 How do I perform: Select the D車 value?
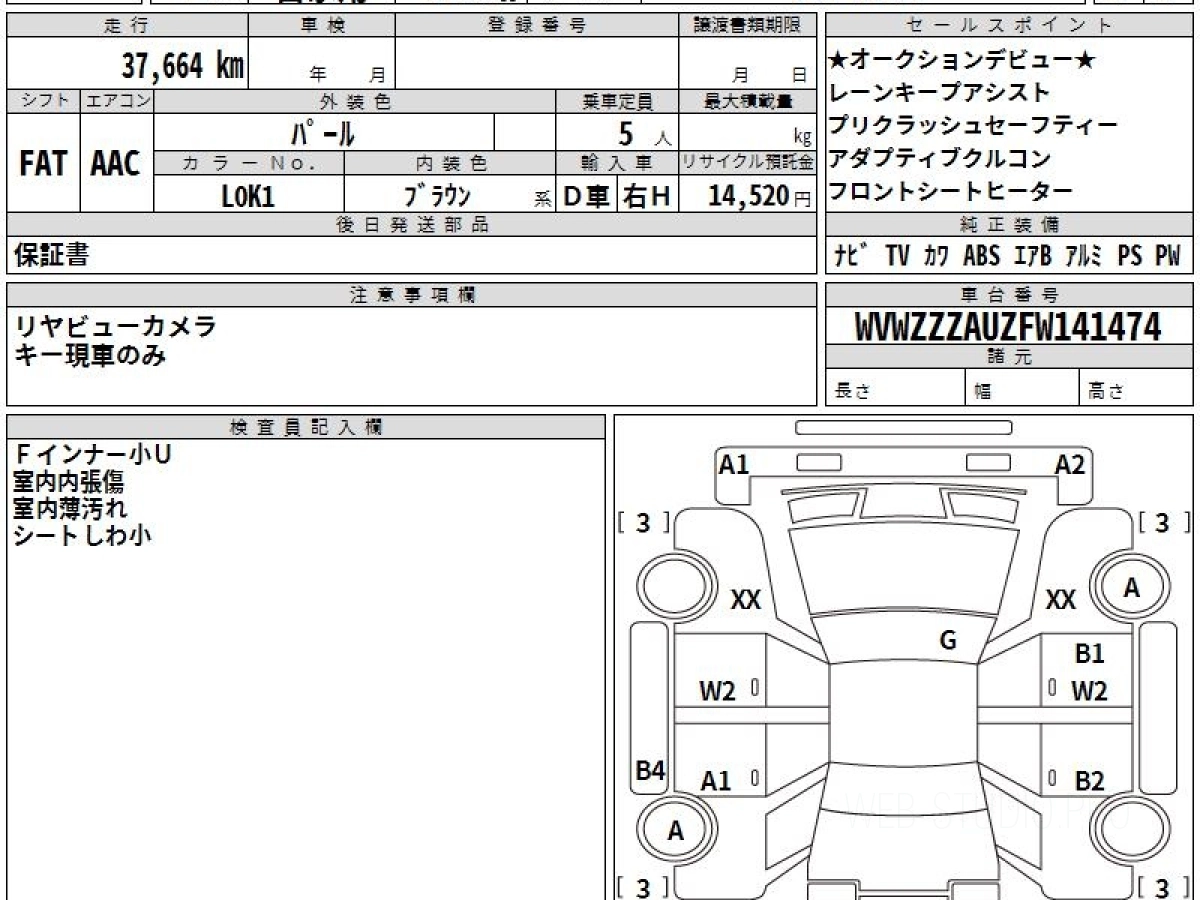587,196
